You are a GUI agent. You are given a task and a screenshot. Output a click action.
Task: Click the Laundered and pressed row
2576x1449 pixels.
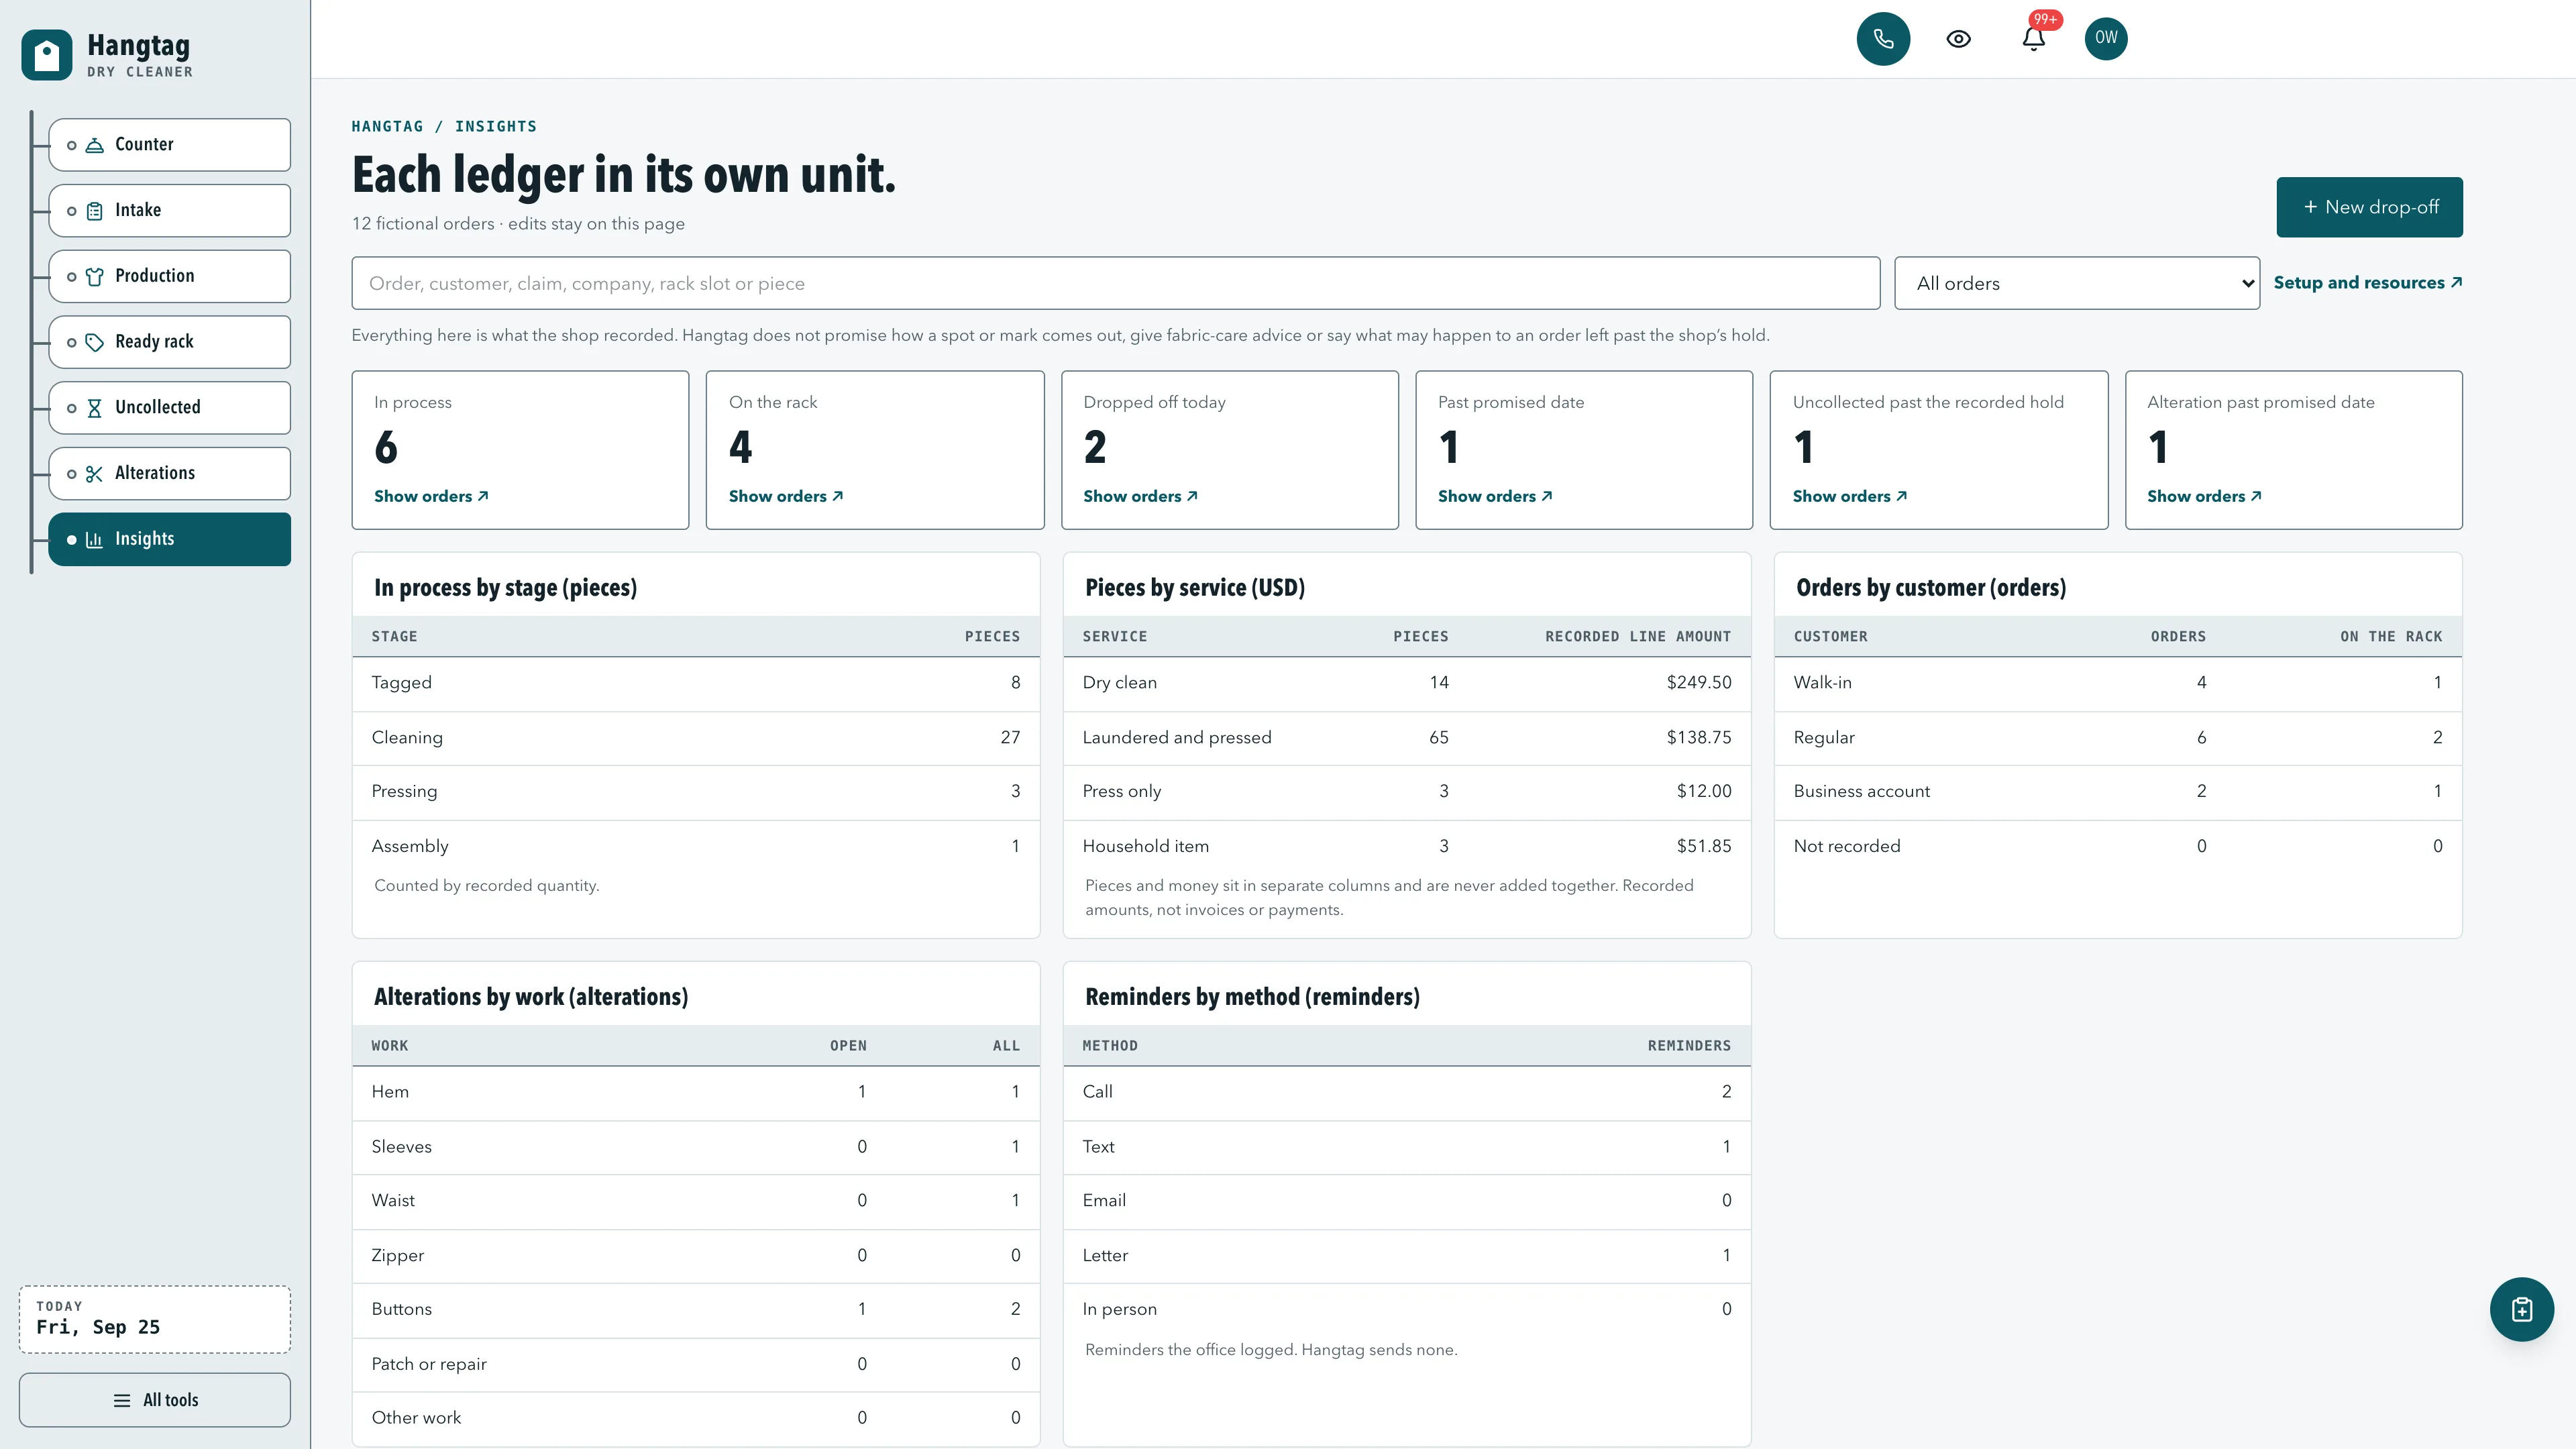pos(1407,738)
